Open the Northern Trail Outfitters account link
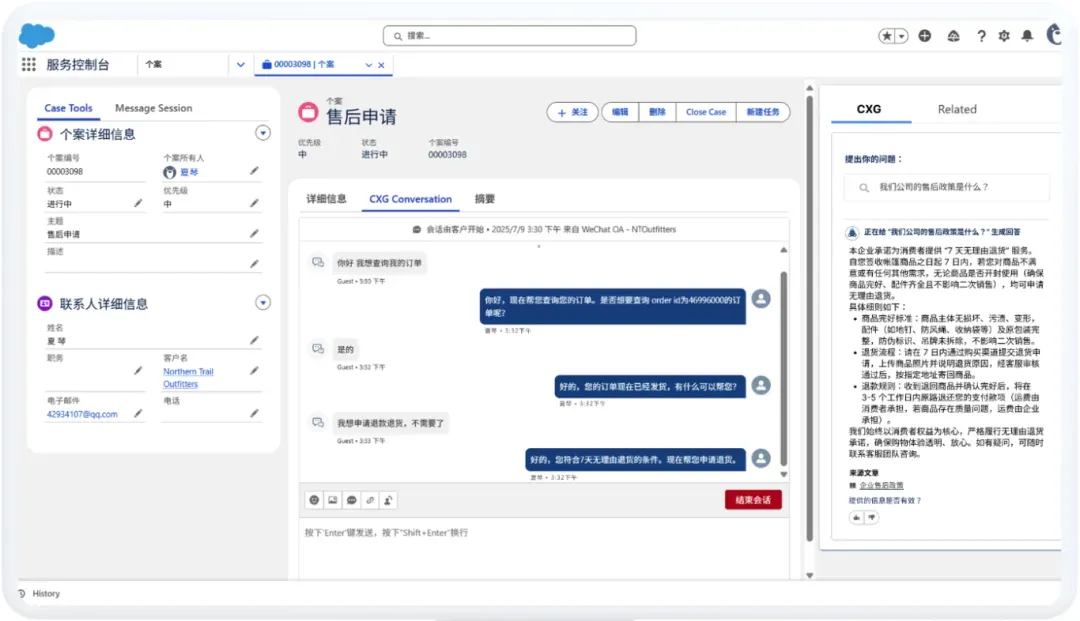The width and height of the screenshot is (1080, 621). coord(188,377)
